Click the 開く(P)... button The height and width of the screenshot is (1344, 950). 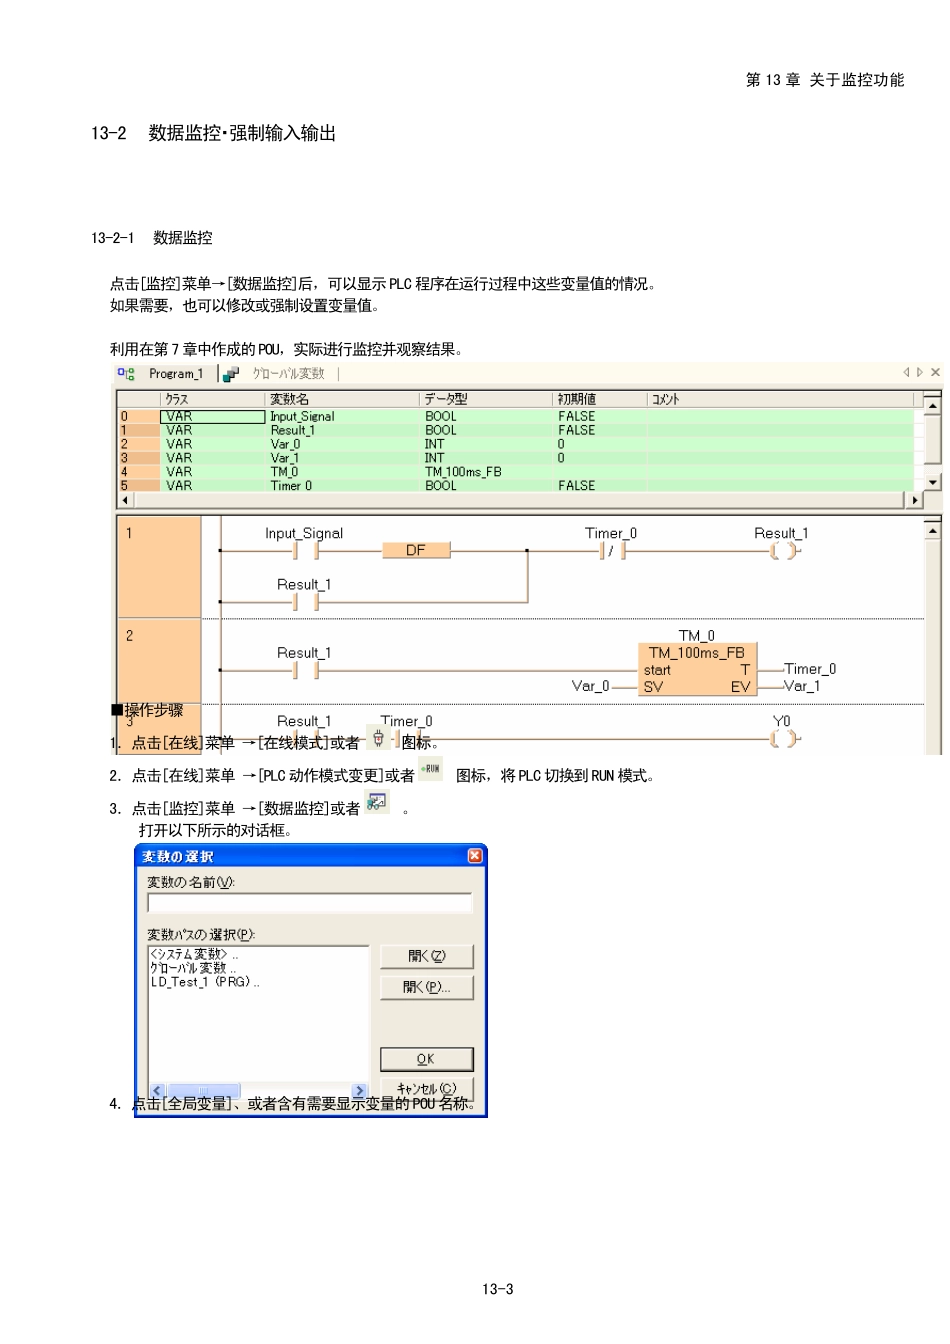pos(427,988)
